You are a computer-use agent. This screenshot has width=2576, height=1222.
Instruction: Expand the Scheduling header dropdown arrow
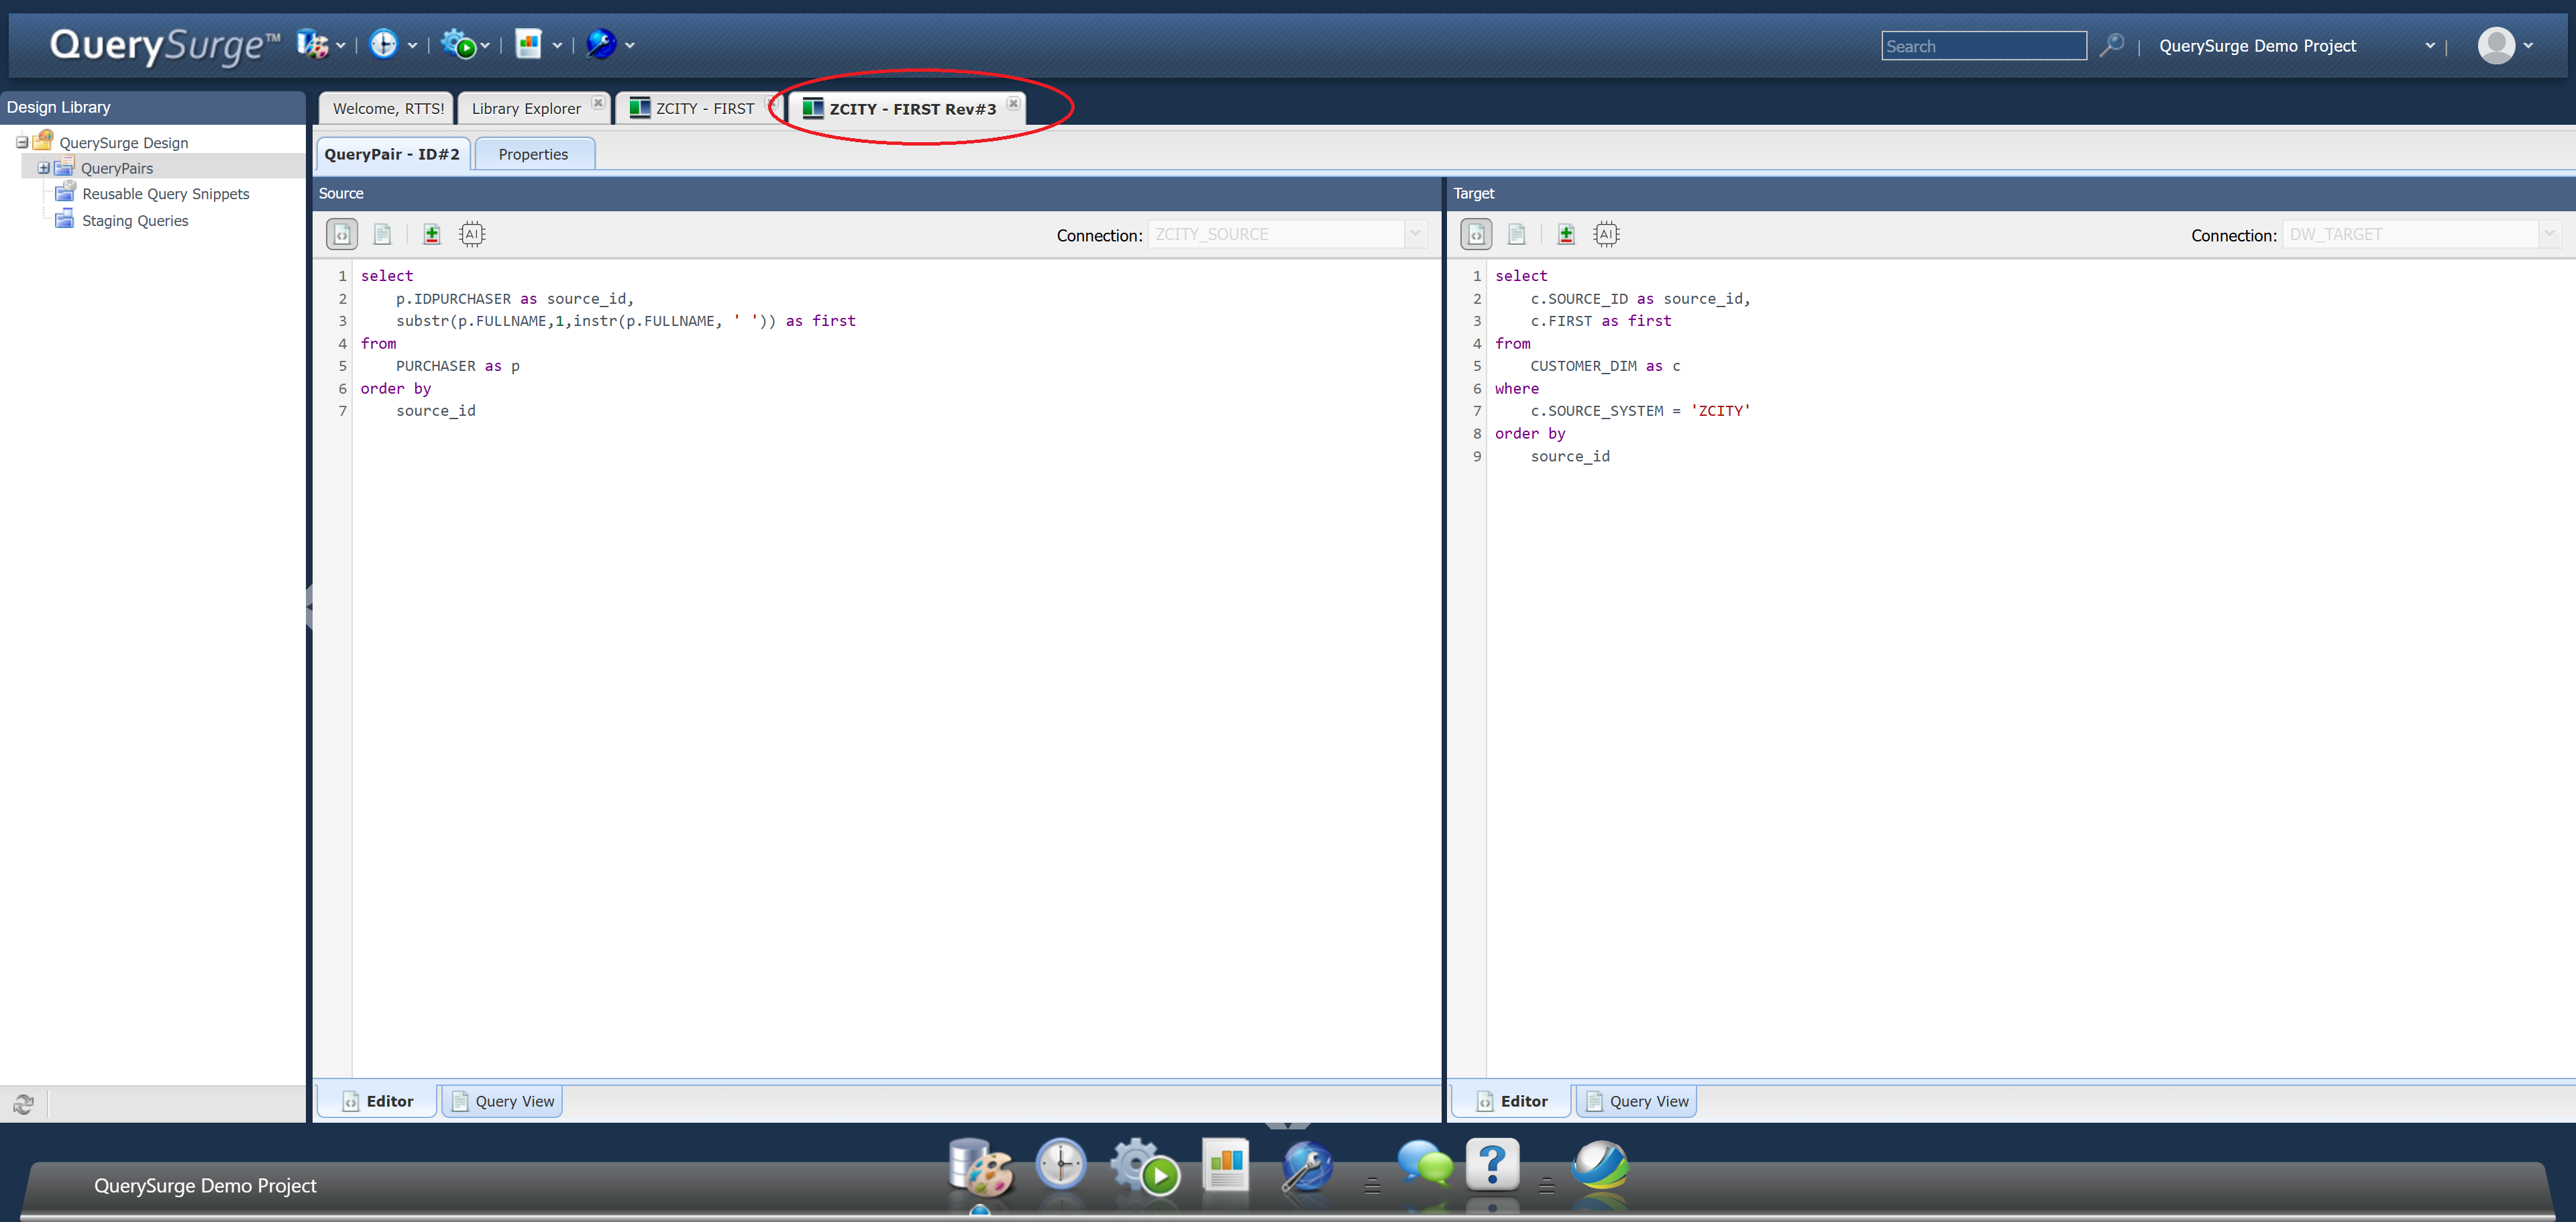point(412,45)
